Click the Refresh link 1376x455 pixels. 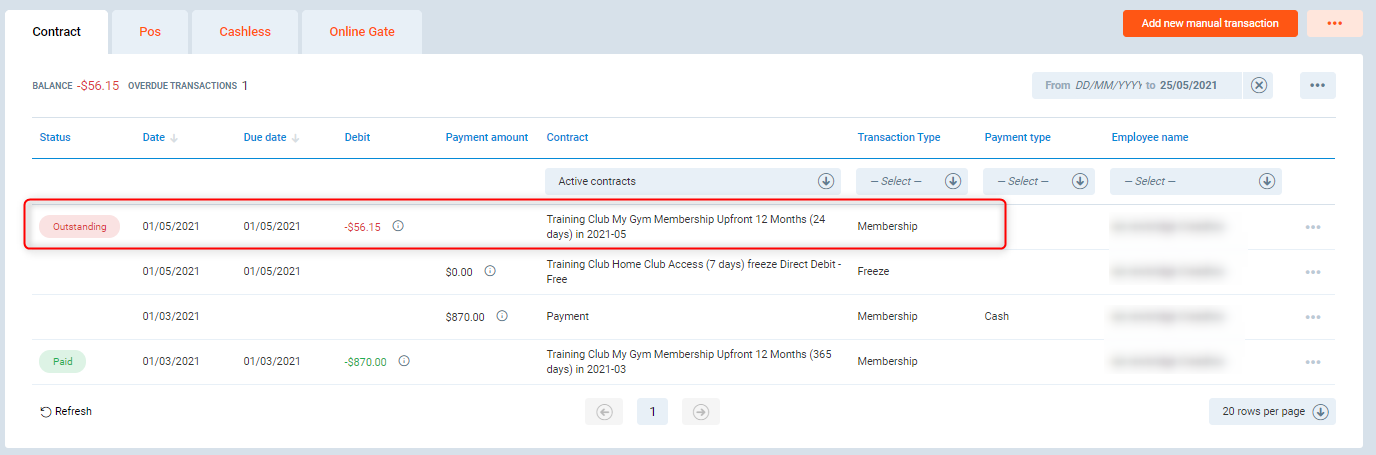[66, 411]
